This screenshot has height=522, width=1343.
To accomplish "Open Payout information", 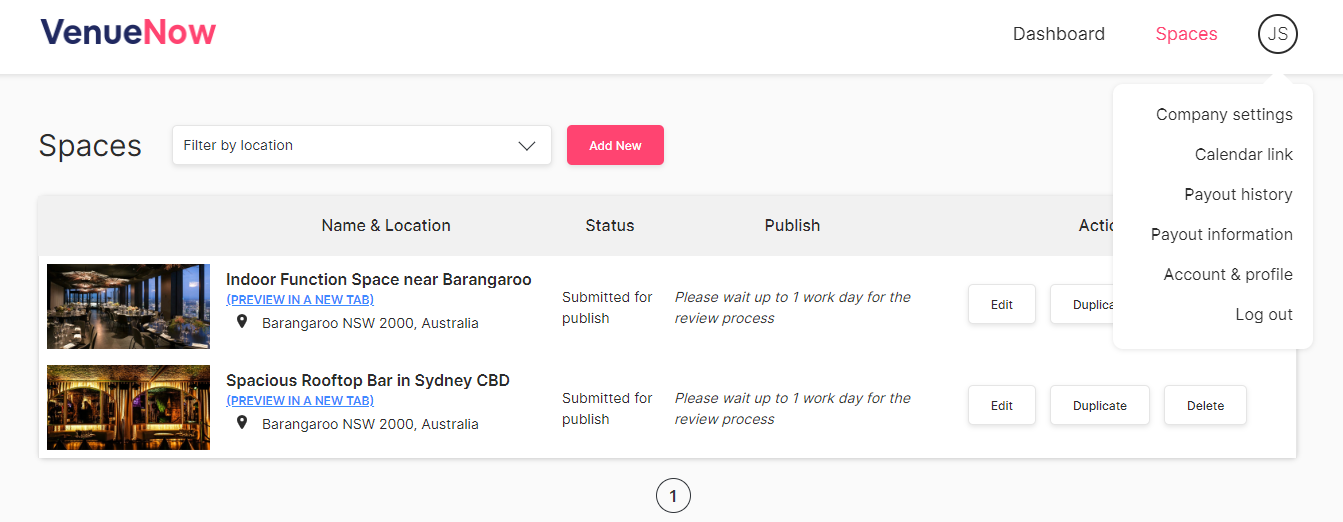I will 1222,234.
